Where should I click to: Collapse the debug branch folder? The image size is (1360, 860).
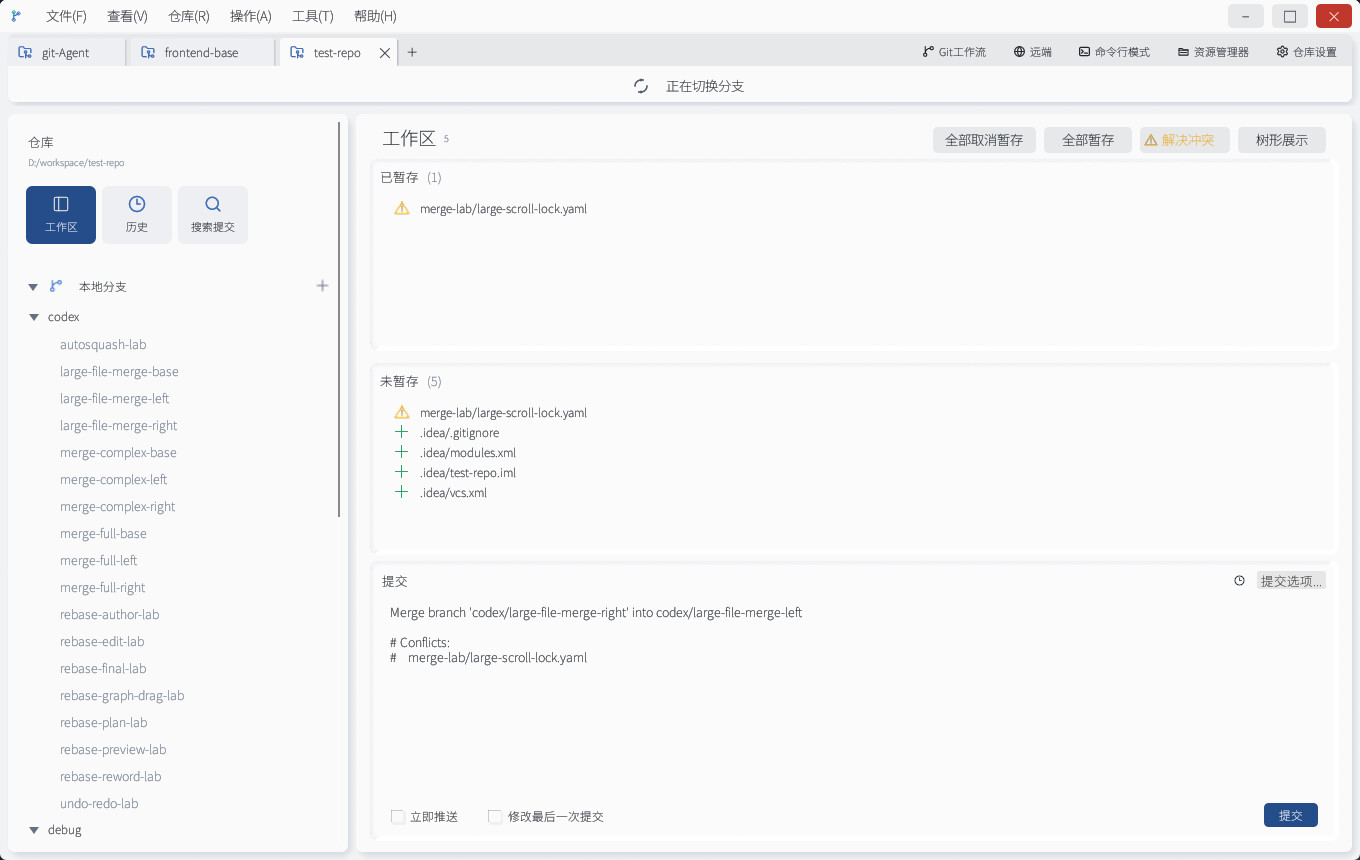[x=33, y=830]
